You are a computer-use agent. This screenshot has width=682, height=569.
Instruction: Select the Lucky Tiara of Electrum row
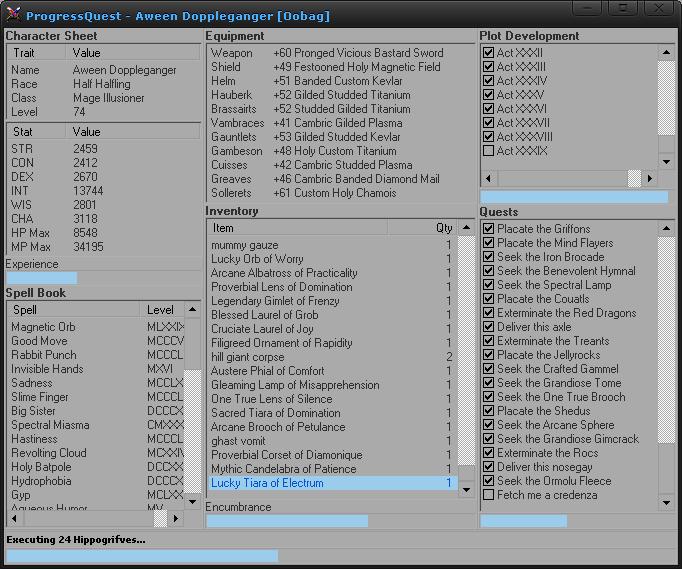333,483
